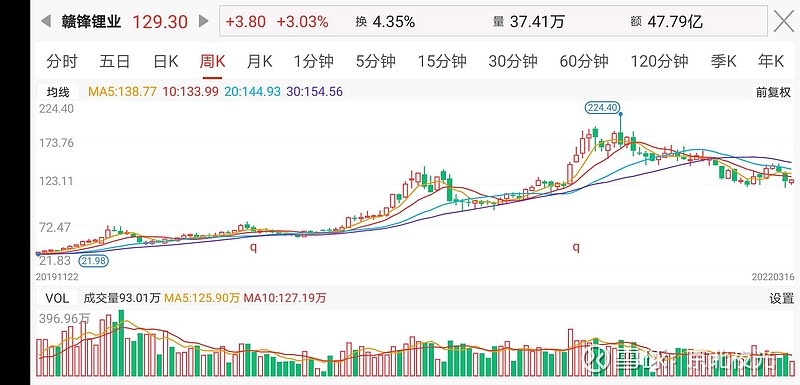
Task: Select the second red 'q' marker on chart
Action: [x=576, y=247]
